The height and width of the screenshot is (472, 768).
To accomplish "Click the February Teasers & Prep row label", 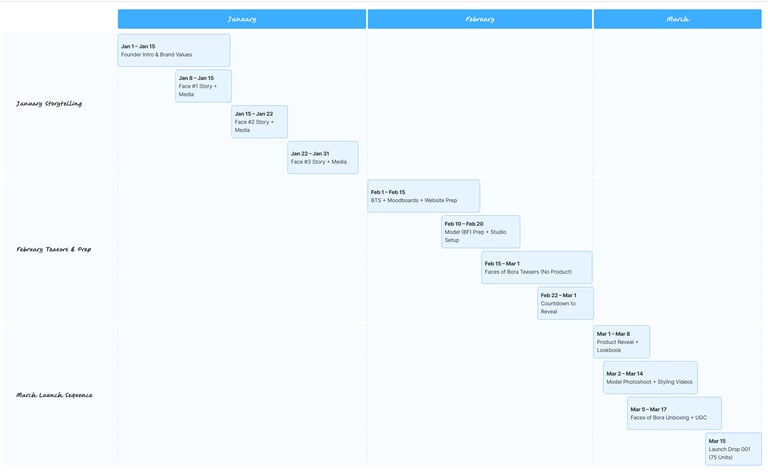I will [54, 249].
